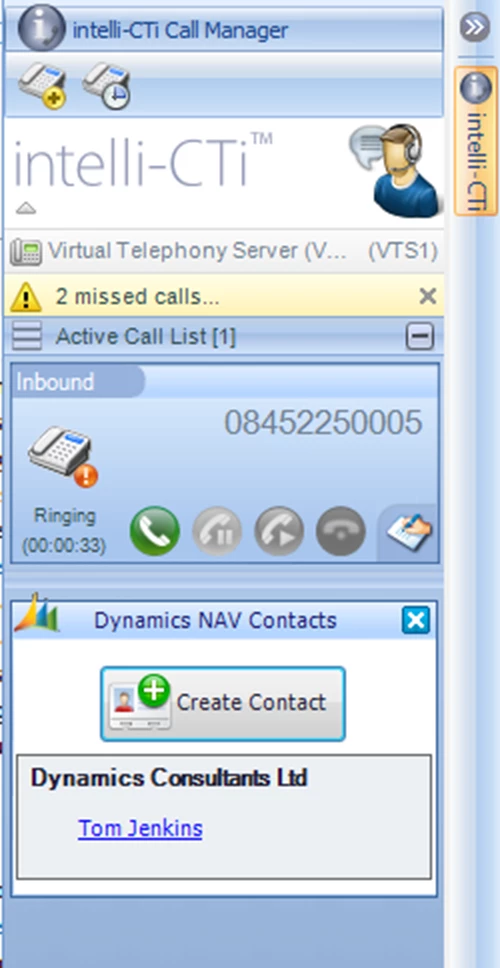Click the hold call button
Image resolution: width=500 pixels, height=968 pixels.
[217, 531]
